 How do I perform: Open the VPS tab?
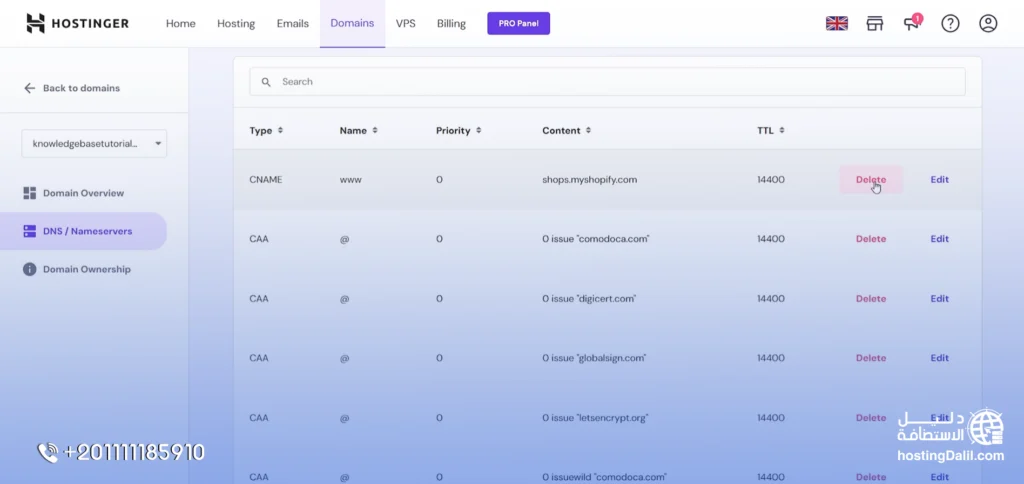point(405,23)
